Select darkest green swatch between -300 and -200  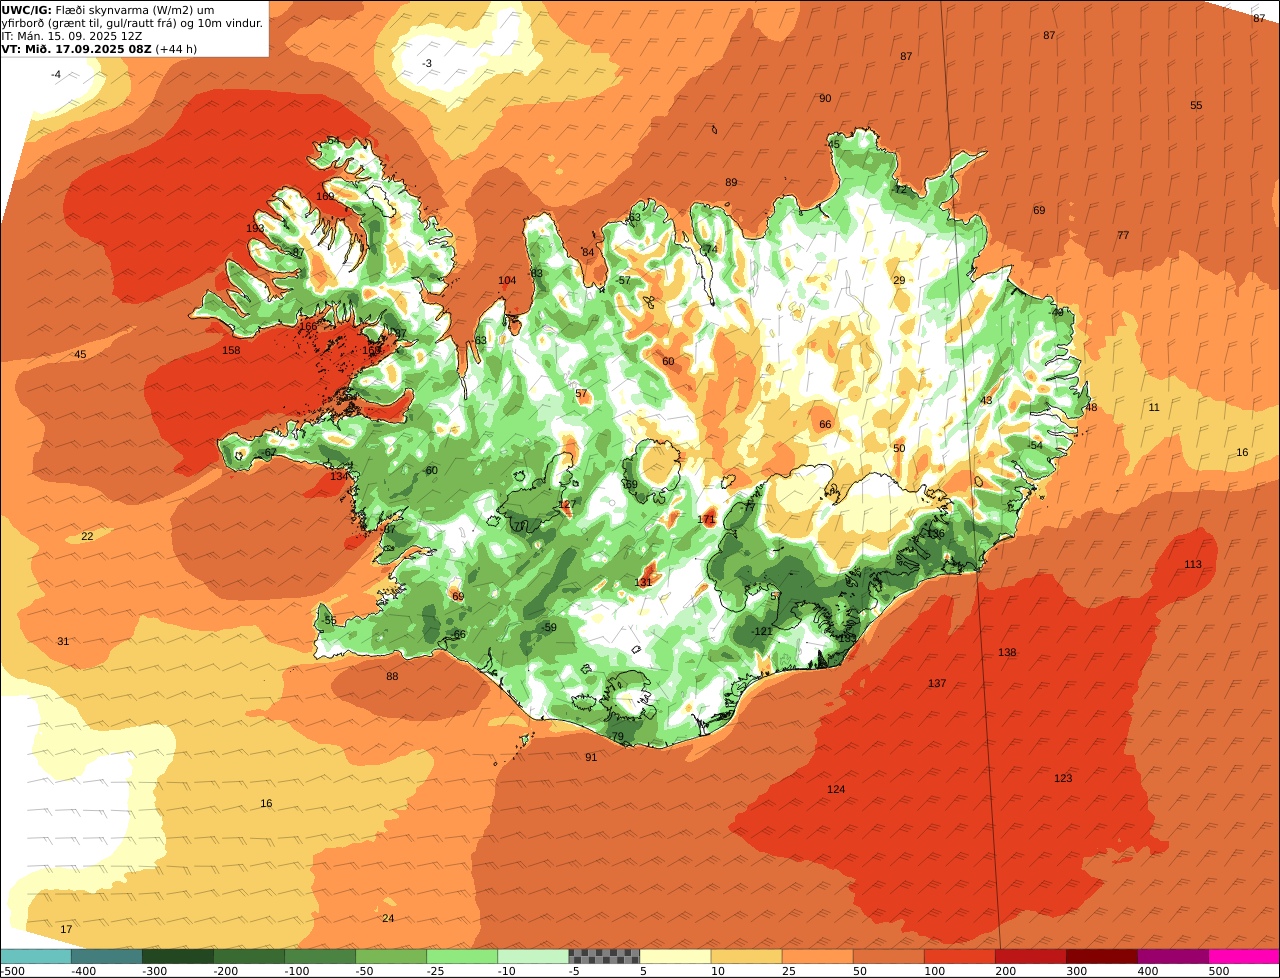(178, 956)
